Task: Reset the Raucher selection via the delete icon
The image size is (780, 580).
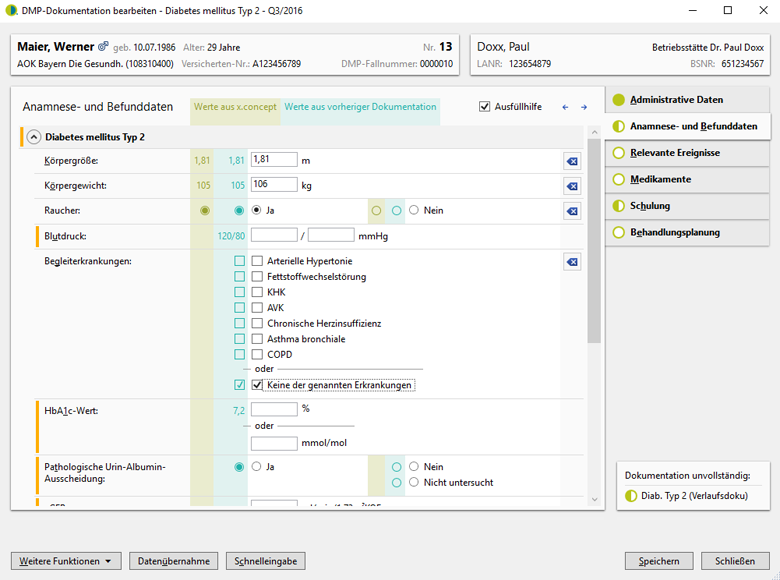Action: tap(572, 211)
